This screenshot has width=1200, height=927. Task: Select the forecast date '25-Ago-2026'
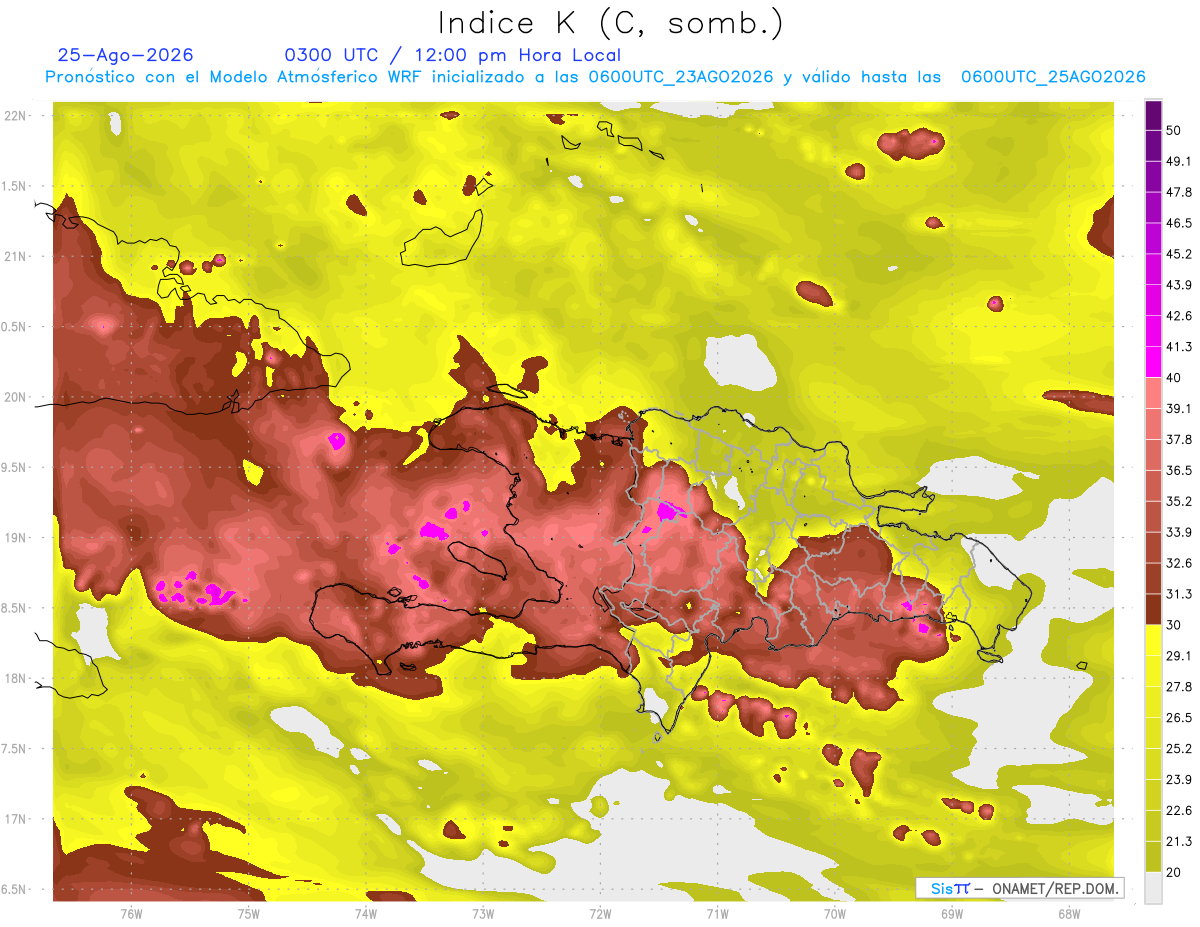125,55
